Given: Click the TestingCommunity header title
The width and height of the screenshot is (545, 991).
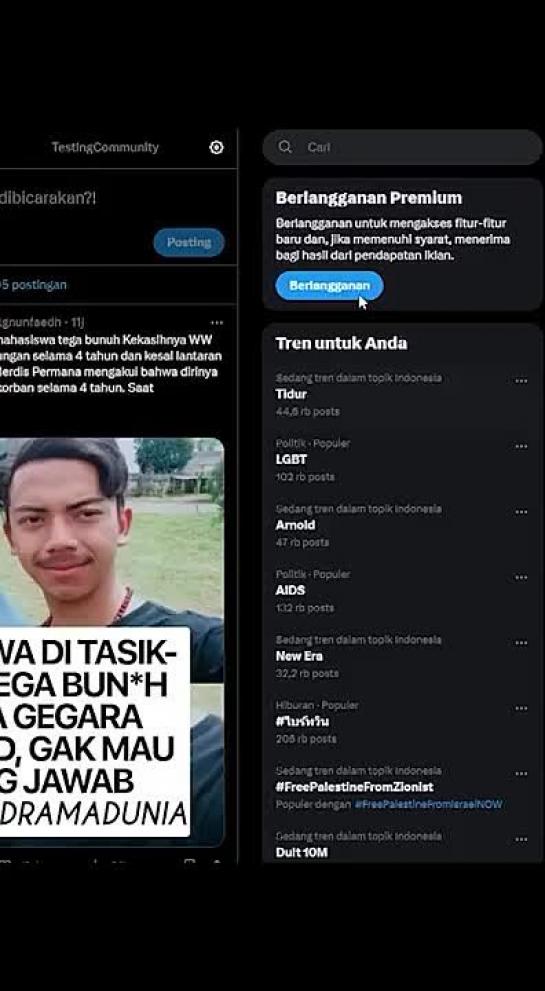Looking at the screenshot, I should click(x=105, y=147).
